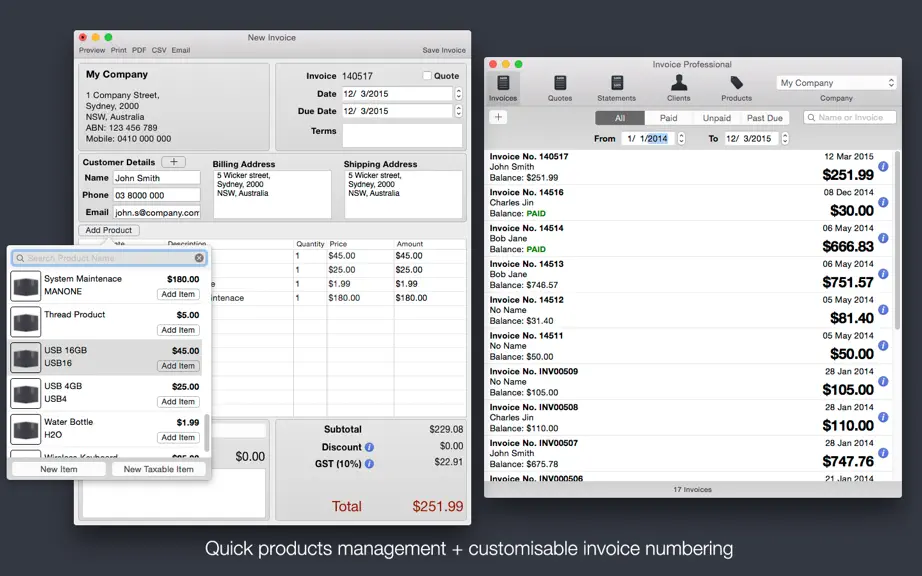Add Item for USB 4GB product
This screenshot has width=922, height=576.
178,401
